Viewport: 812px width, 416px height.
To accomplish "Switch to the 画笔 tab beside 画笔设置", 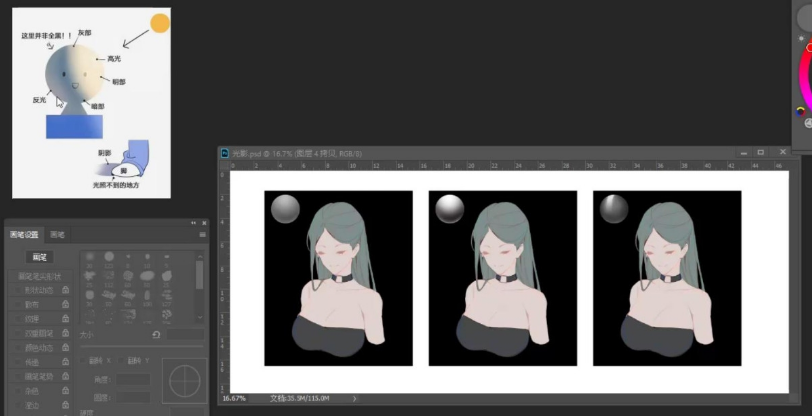I will [x=59, y=234].
